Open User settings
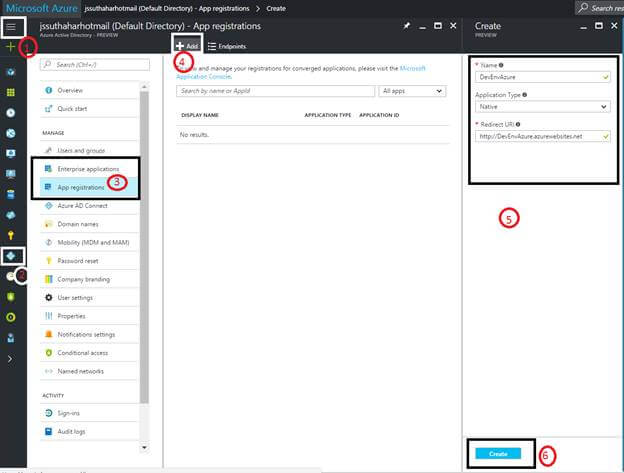The image size is (624, 473). point(89,298)
